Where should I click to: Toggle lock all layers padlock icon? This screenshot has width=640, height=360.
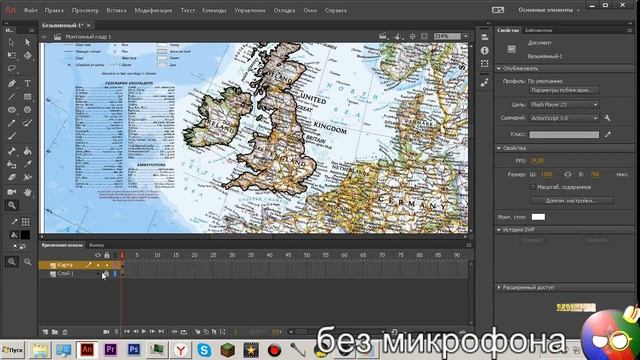[x=107, y=255]
